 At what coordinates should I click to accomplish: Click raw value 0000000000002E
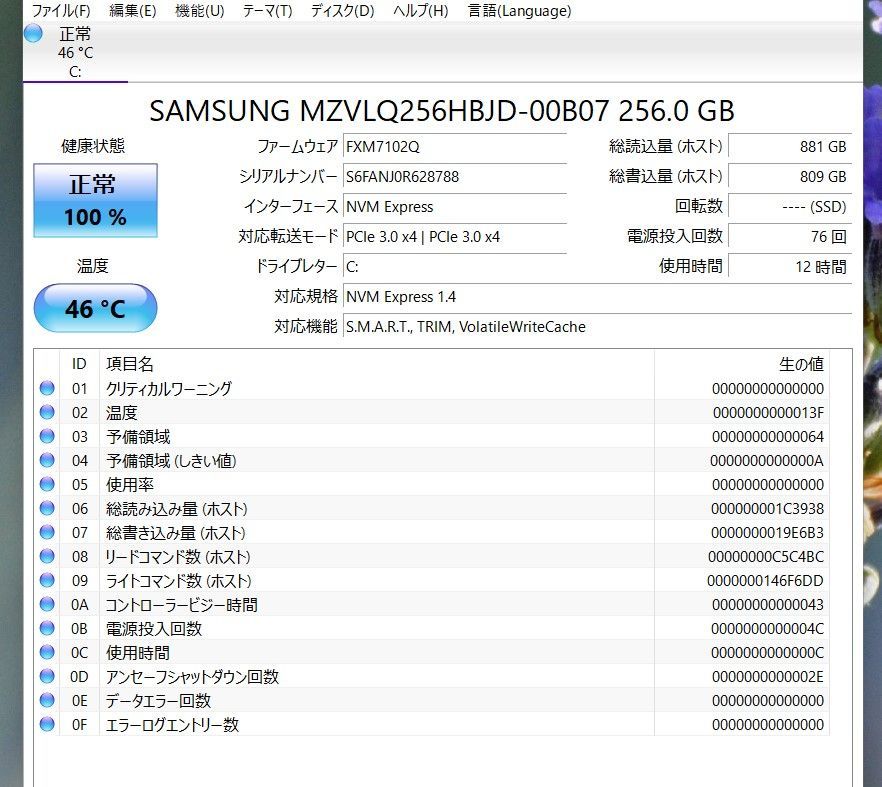coord(768,677)
